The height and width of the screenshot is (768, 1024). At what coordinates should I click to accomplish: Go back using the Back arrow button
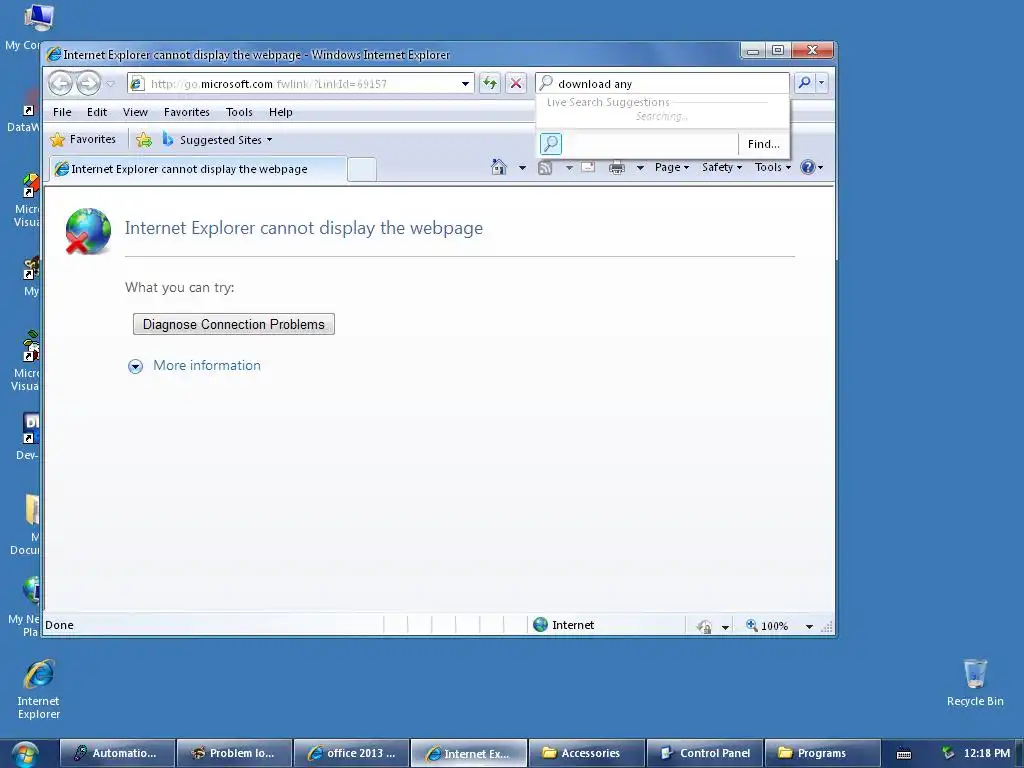pyautogui.click(x=61, y=84)
